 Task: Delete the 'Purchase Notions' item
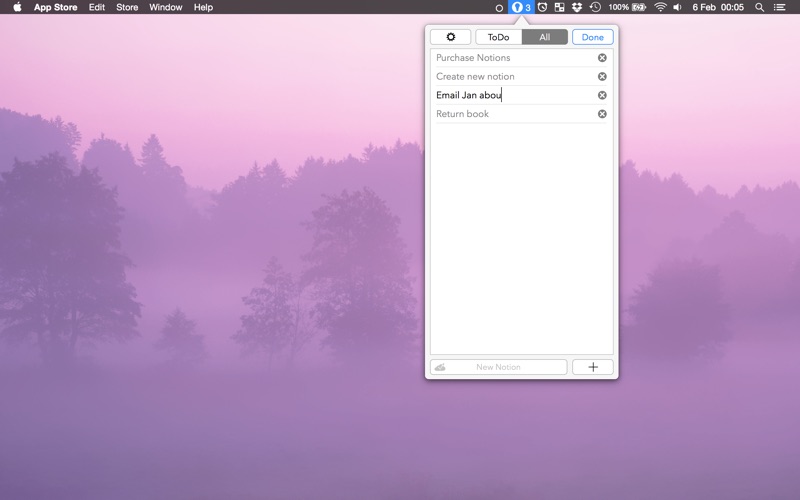click(x=602, y=58)
